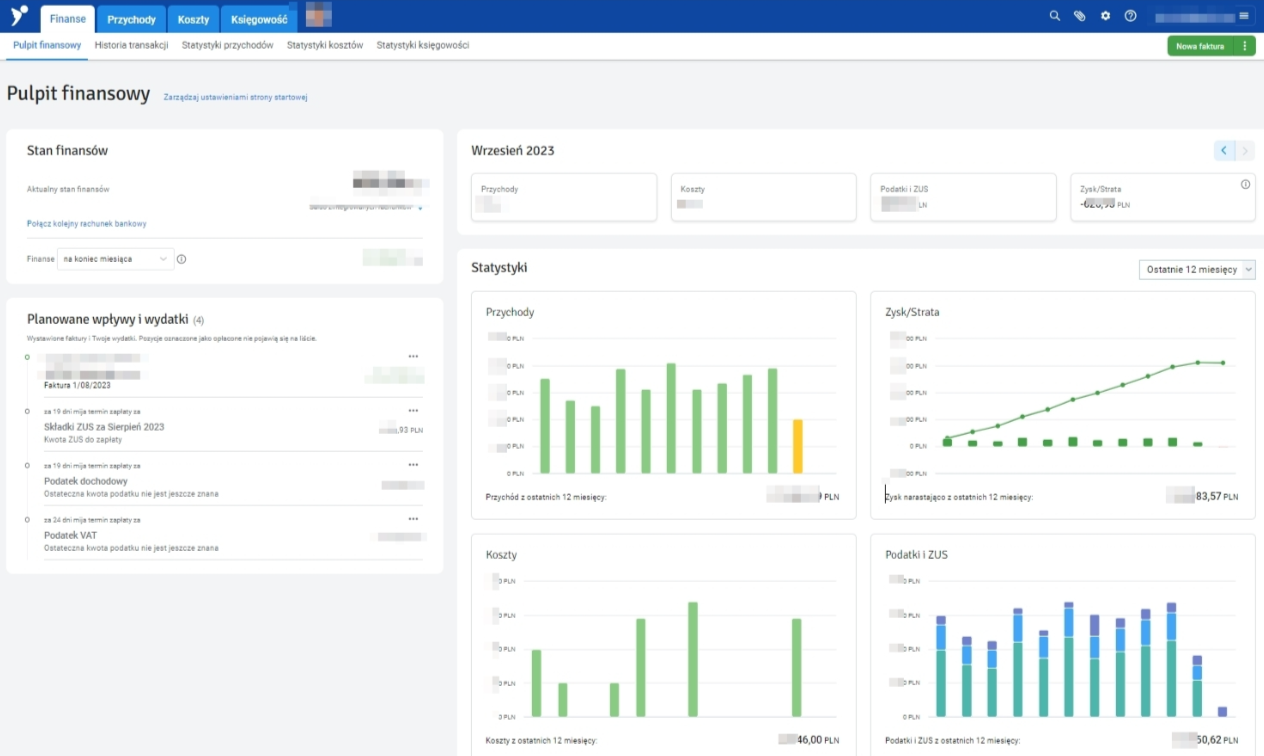The image size is (1264, 756).
Task: Click the yellow bar in Przychody chart
Action: tap(797, 446)
